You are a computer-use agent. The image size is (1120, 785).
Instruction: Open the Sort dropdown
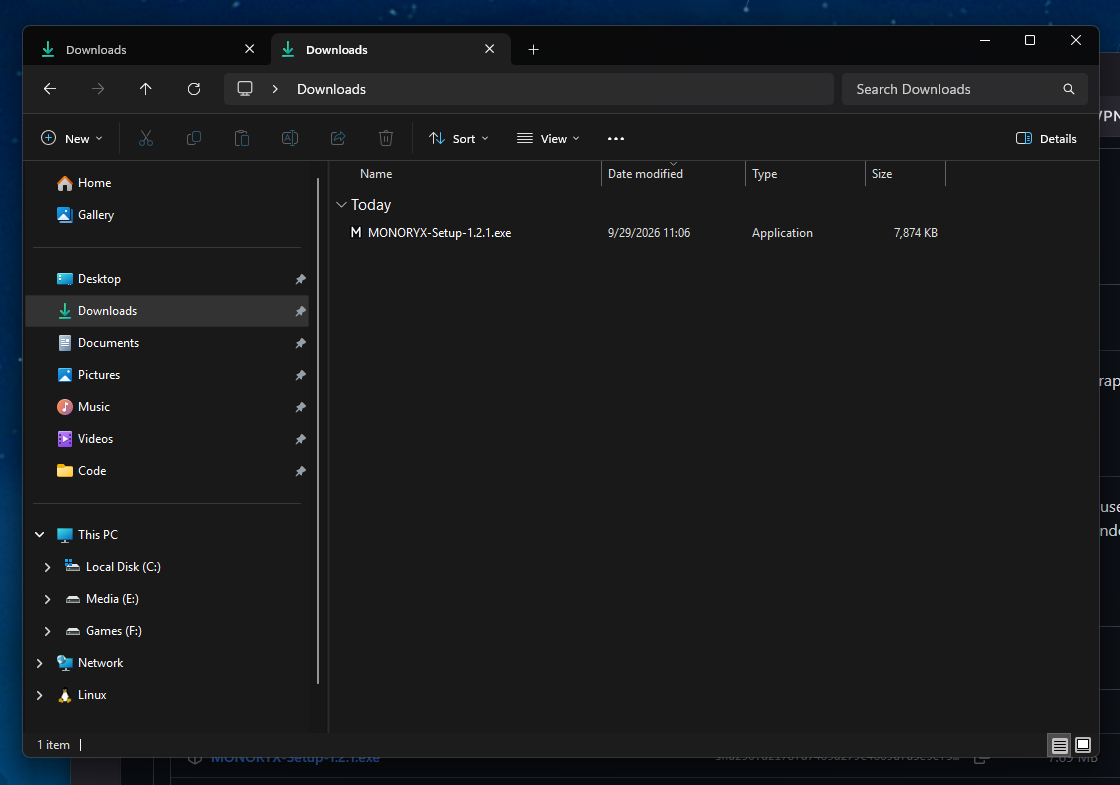pos(459,139)
